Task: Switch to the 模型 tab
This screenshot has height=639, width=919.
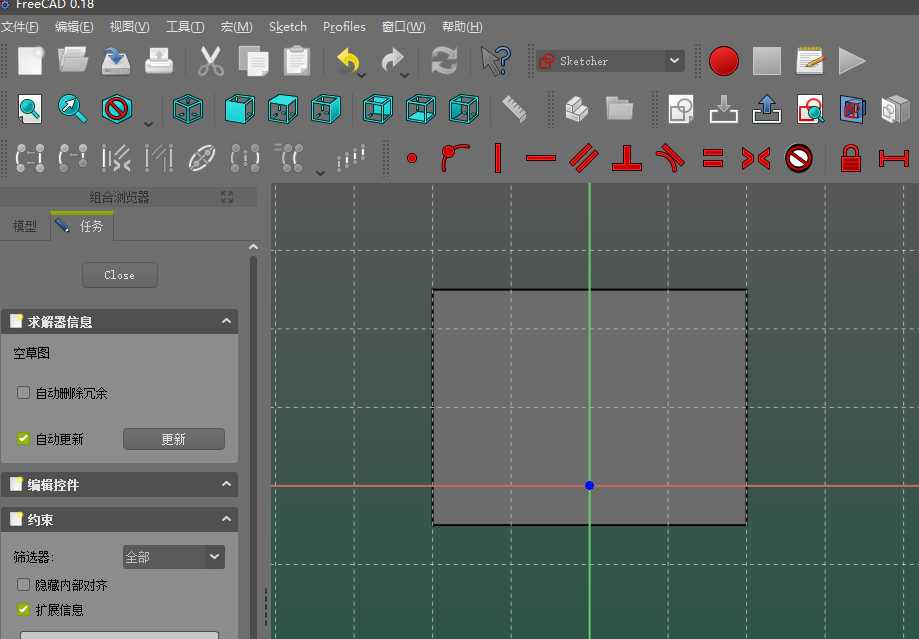Action: pyautogui.click(x=25, y=226)
